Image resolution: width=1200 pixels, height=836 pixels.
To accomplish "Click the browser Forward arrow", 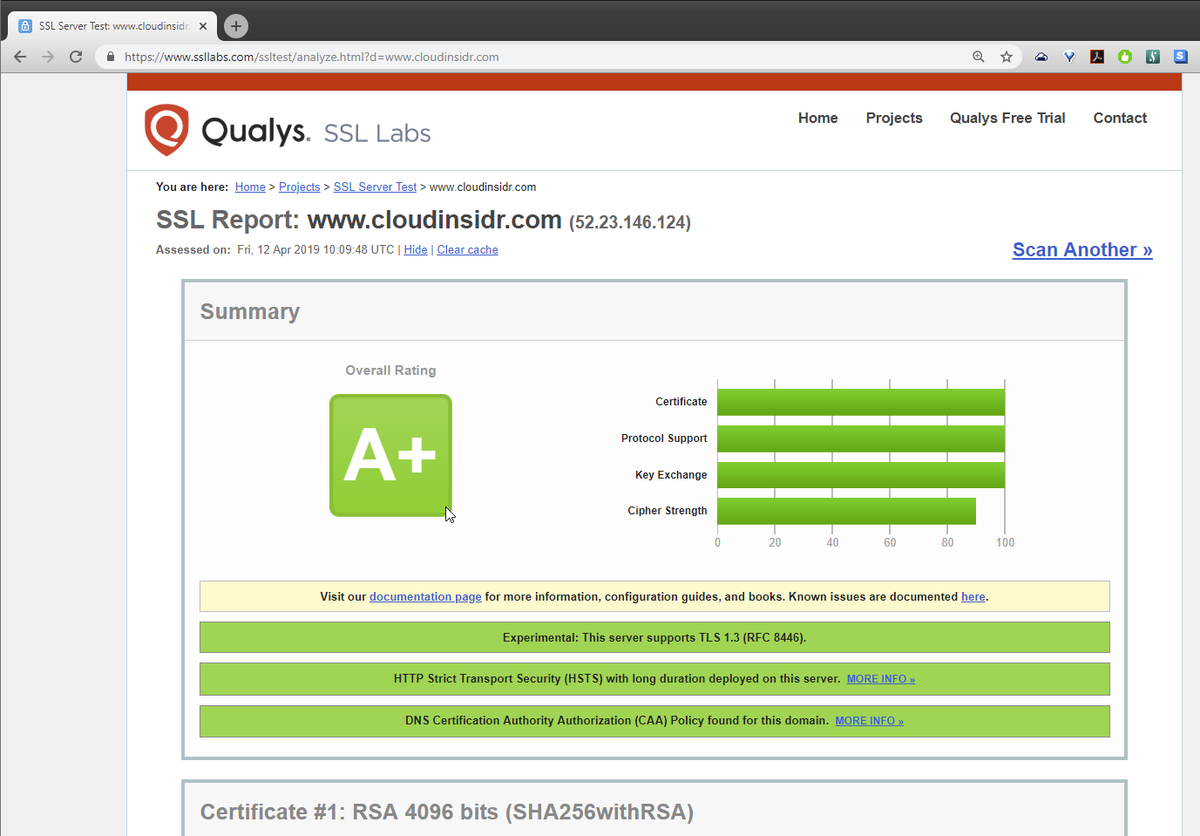I will pyautogui.click(x=48, y=57).
